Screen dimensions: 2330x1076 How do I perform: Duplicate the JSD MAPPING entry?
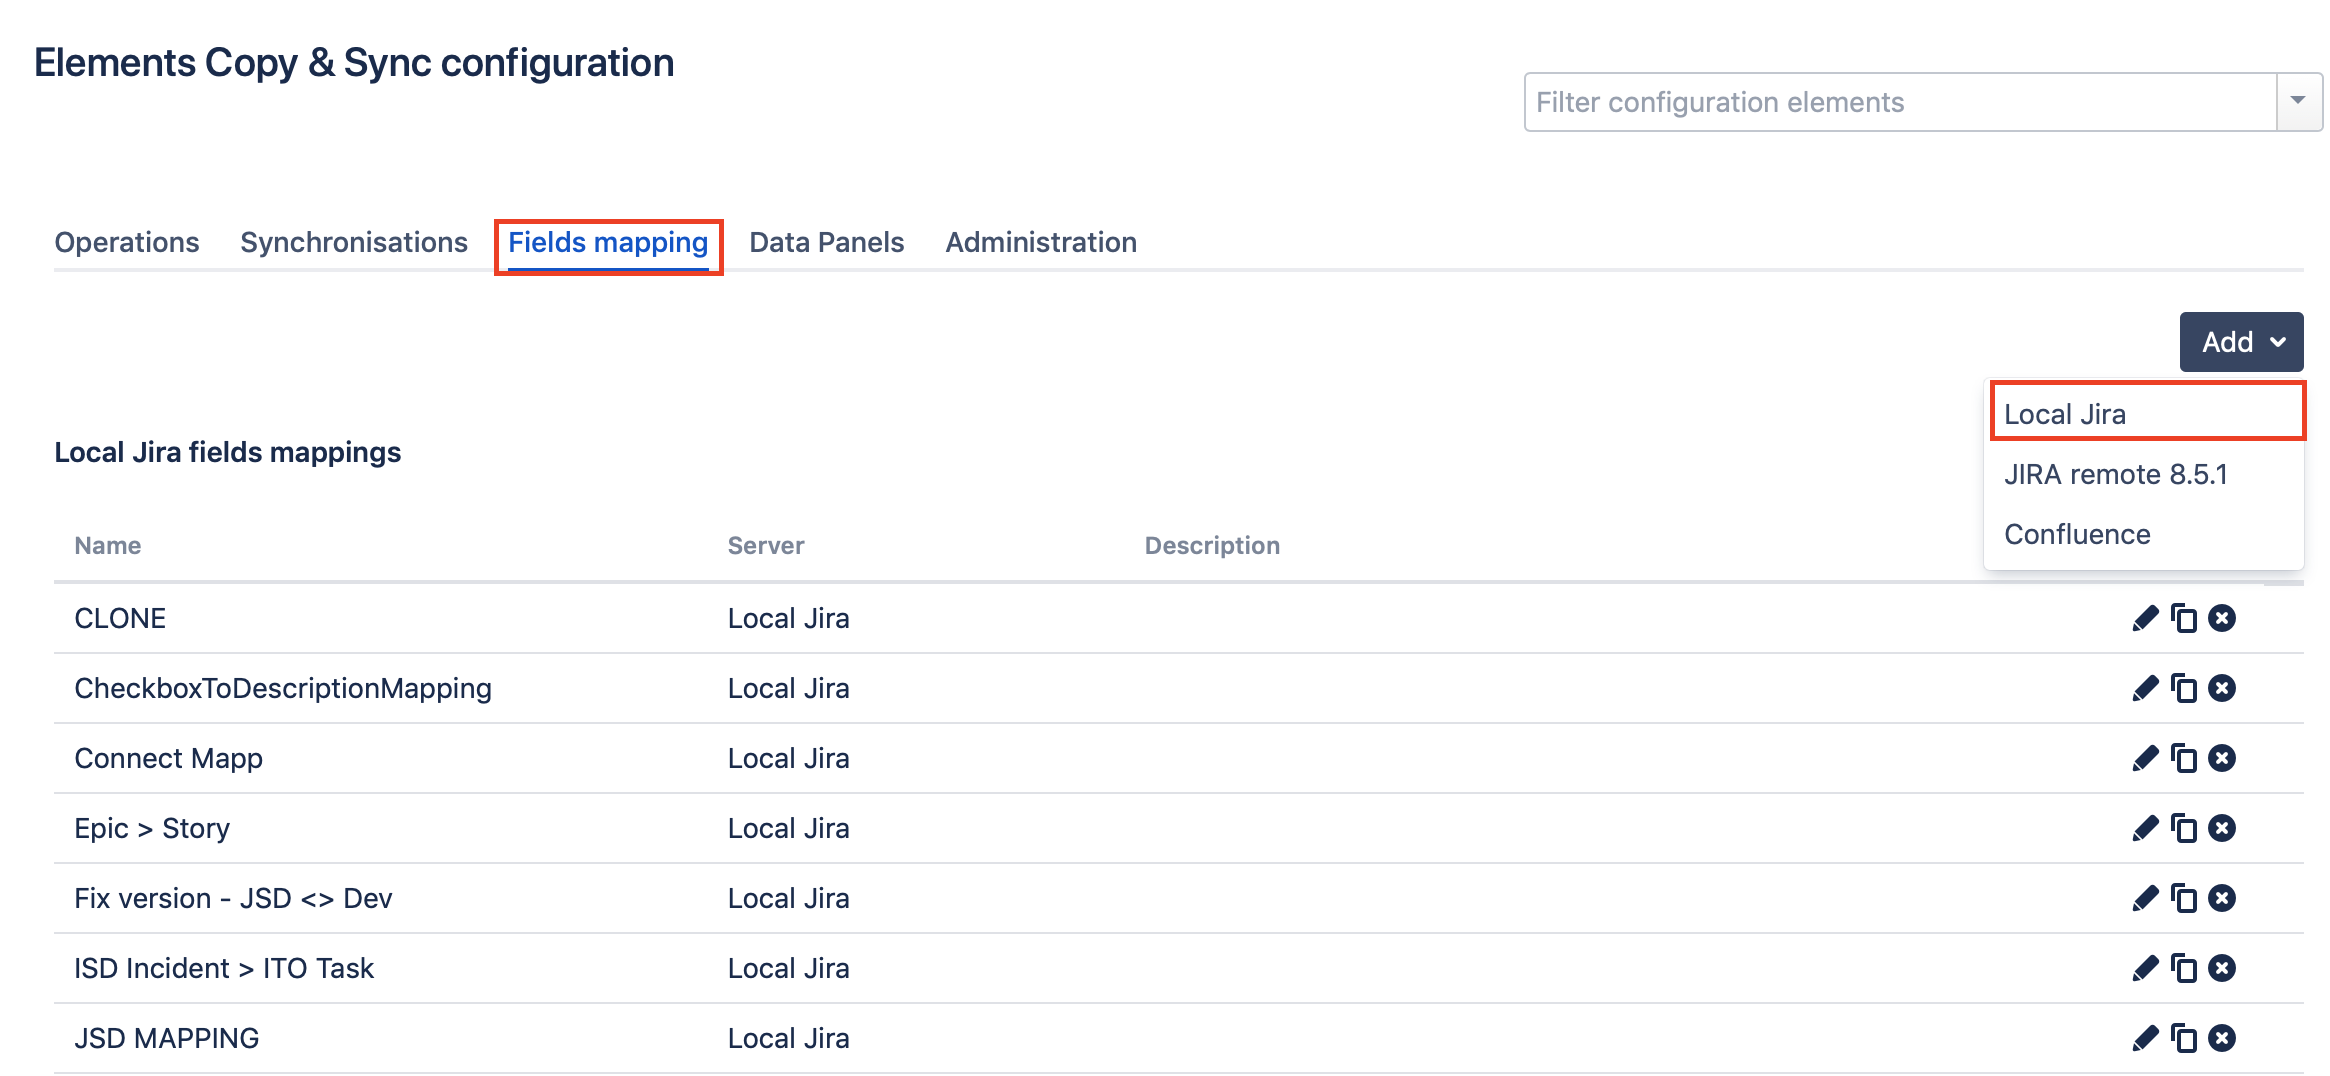2184,1039
